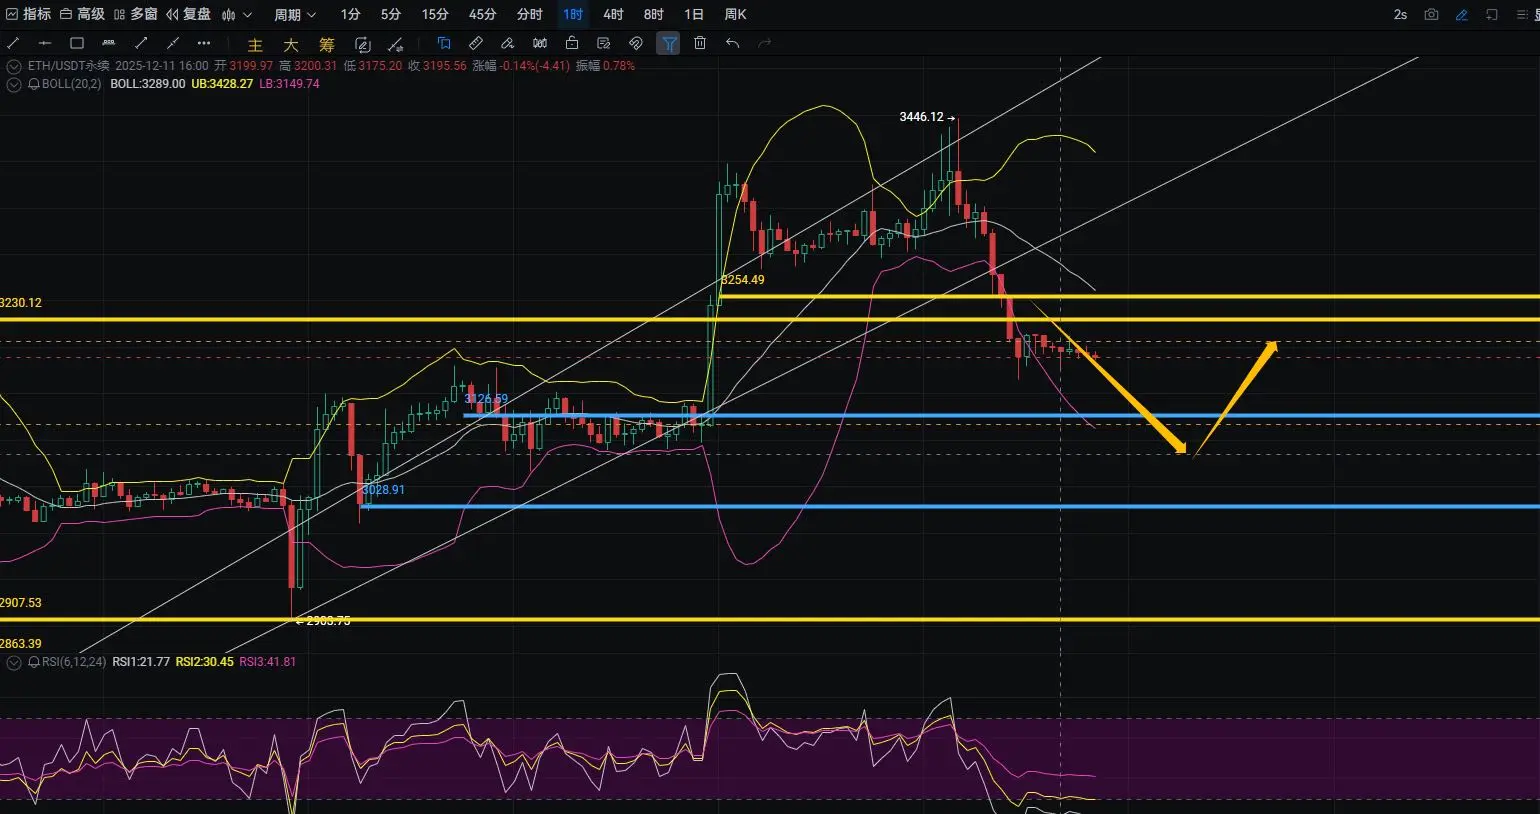
Task: Select the line-with-cursor drawing tool
Action: pyautogui.click(x=396, y=44)
